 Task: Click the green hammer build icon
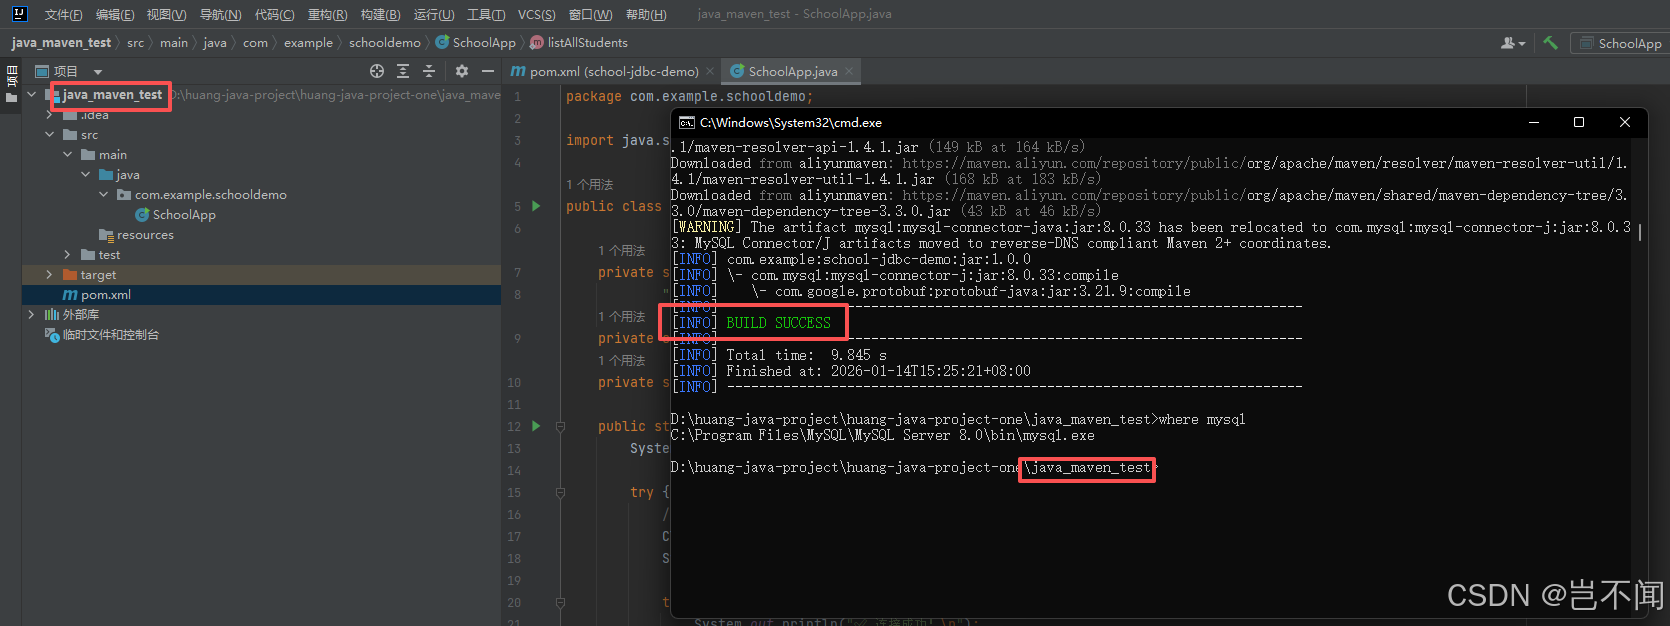[x=1550, y=43]
